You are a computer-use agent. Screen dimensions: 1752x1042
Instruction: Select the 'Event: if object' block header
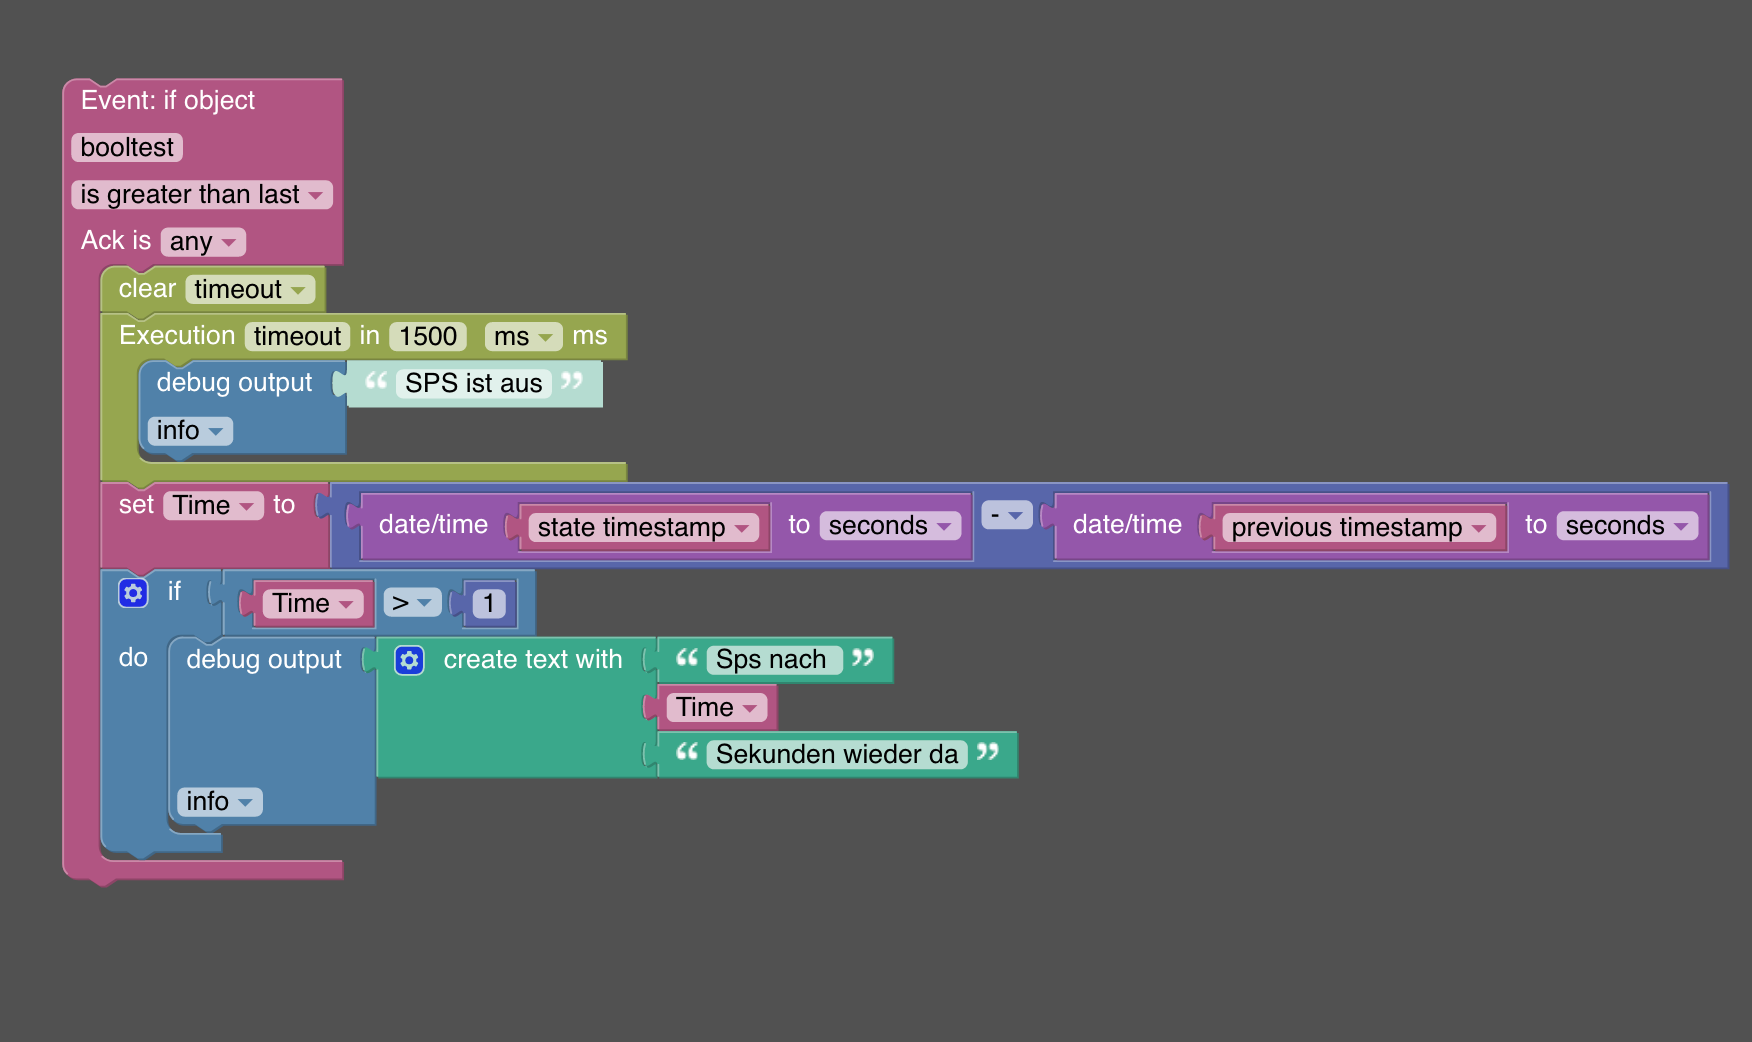(x=168, y=101)
